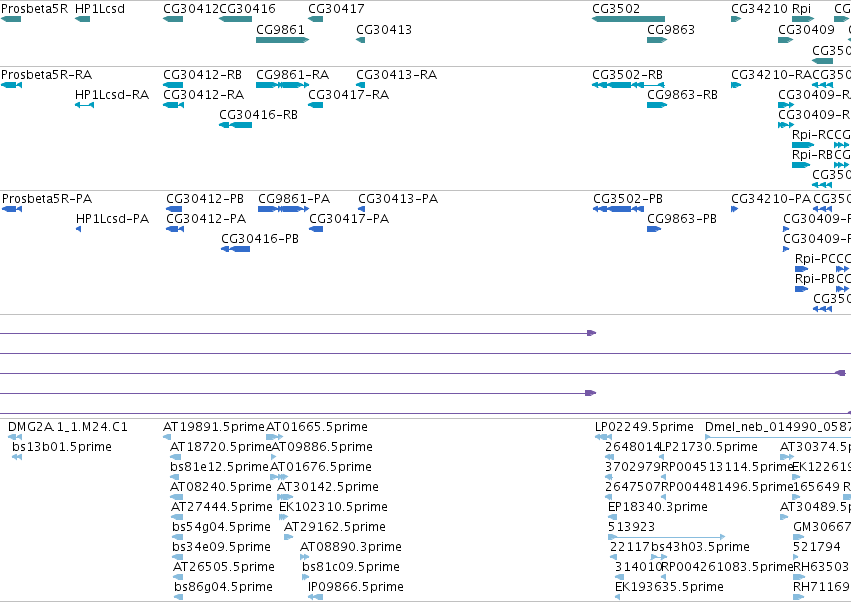
Task: Click the Prosbeta5R-PA protein feature
Action: [12, 209]
